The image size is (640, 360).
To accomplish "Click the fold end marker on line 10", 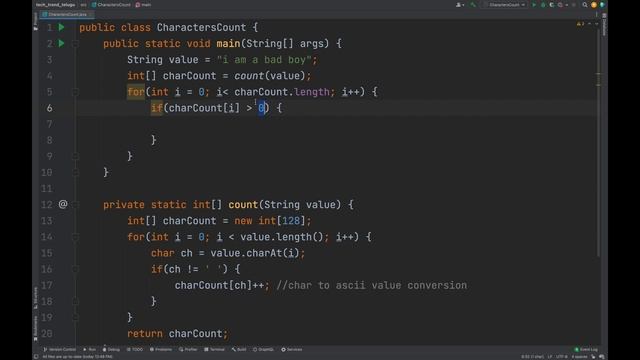I will (x=76, y=172).
